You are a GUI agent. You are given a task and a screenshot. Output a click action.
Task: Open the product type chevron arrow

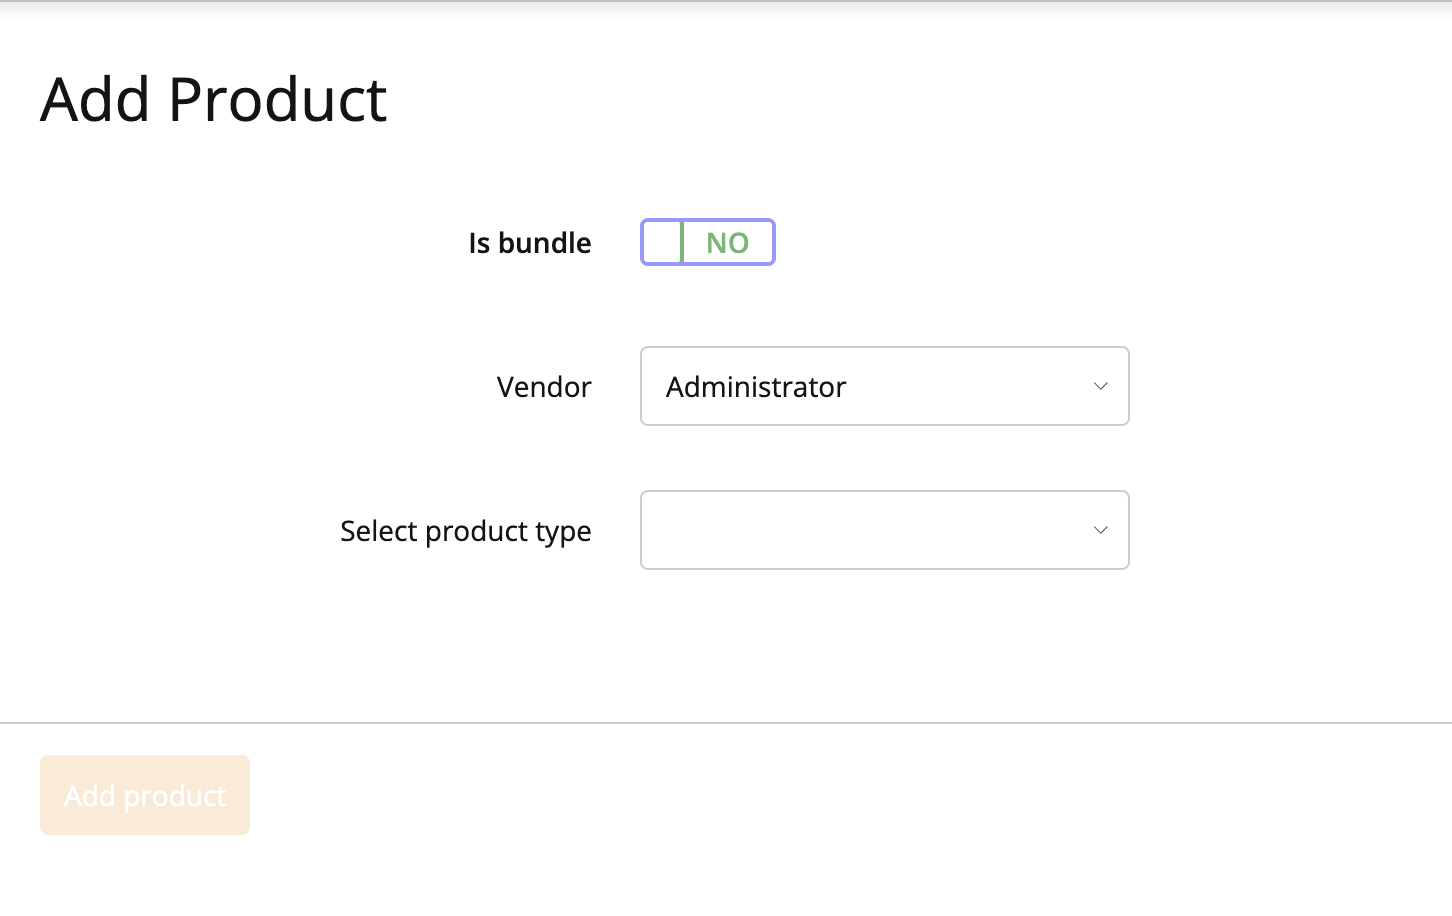pyautogui.click(x=1100, y=530)
